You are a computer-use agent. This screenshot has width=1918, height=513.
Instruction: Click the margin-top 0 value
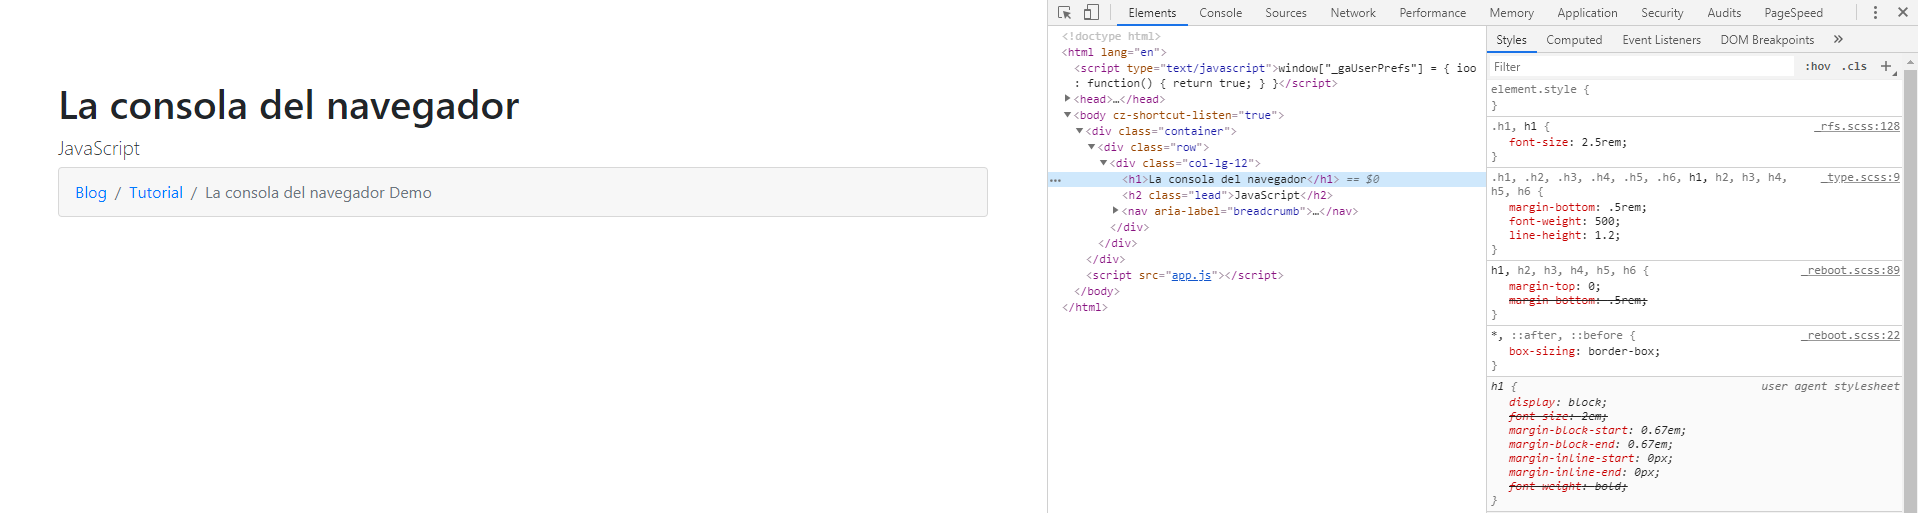(x=1591, y=286)
